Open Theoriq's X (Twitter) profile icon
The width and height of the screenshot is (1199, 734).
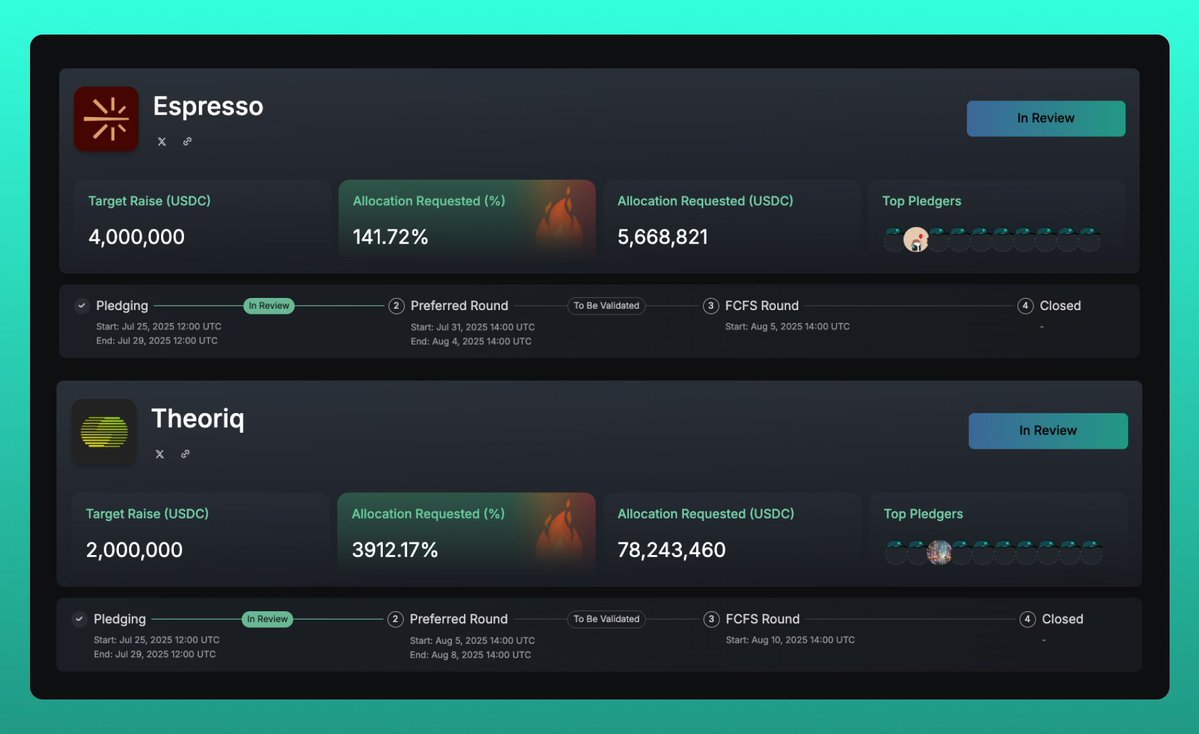160,454
